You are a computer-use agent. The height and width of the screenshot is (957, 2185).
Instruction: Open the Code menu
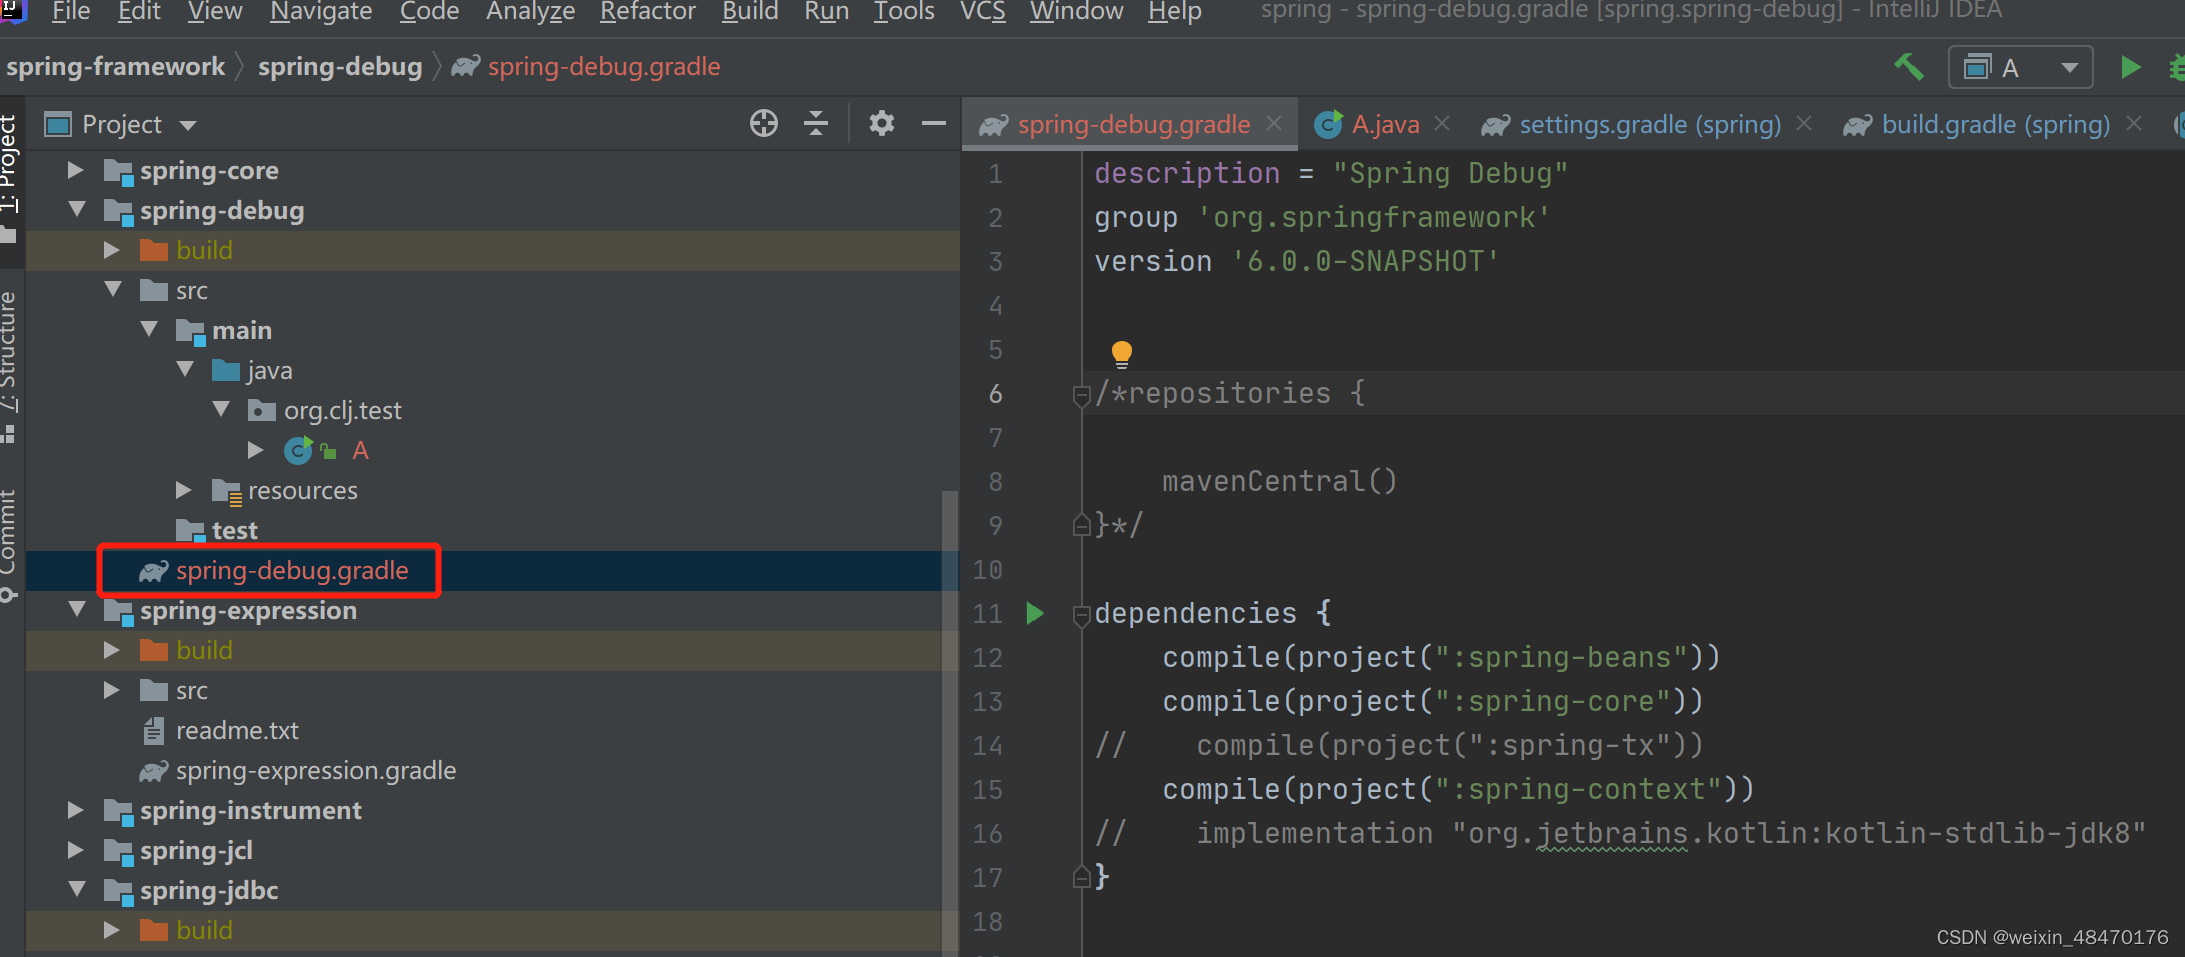(x=429, y=12)
